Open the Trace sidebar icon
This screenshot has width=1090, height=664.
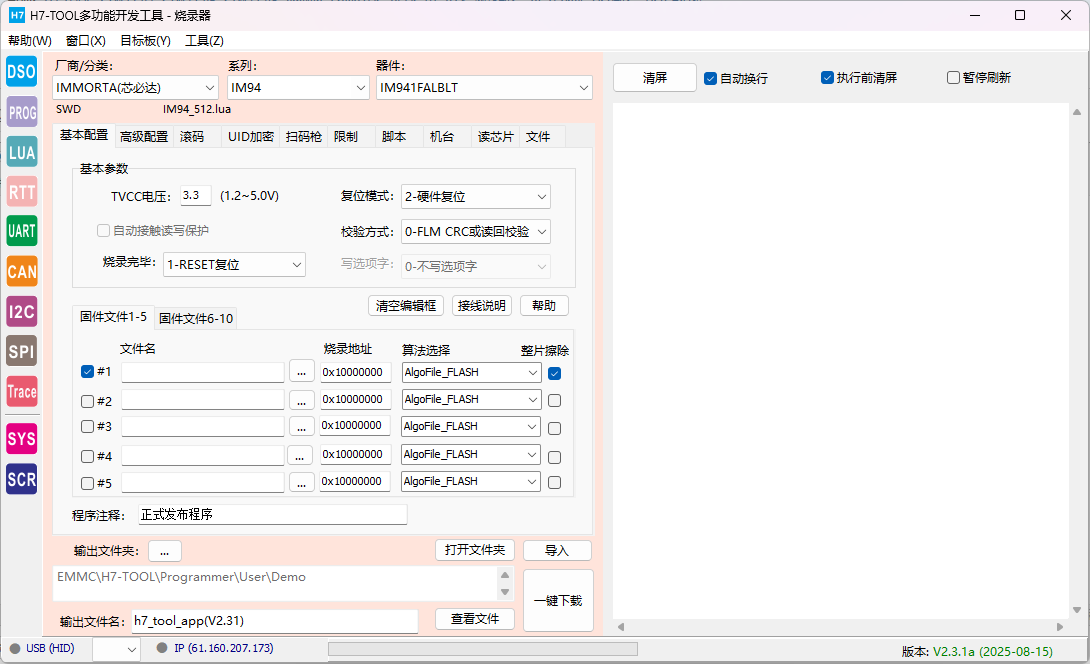[22, 391]
